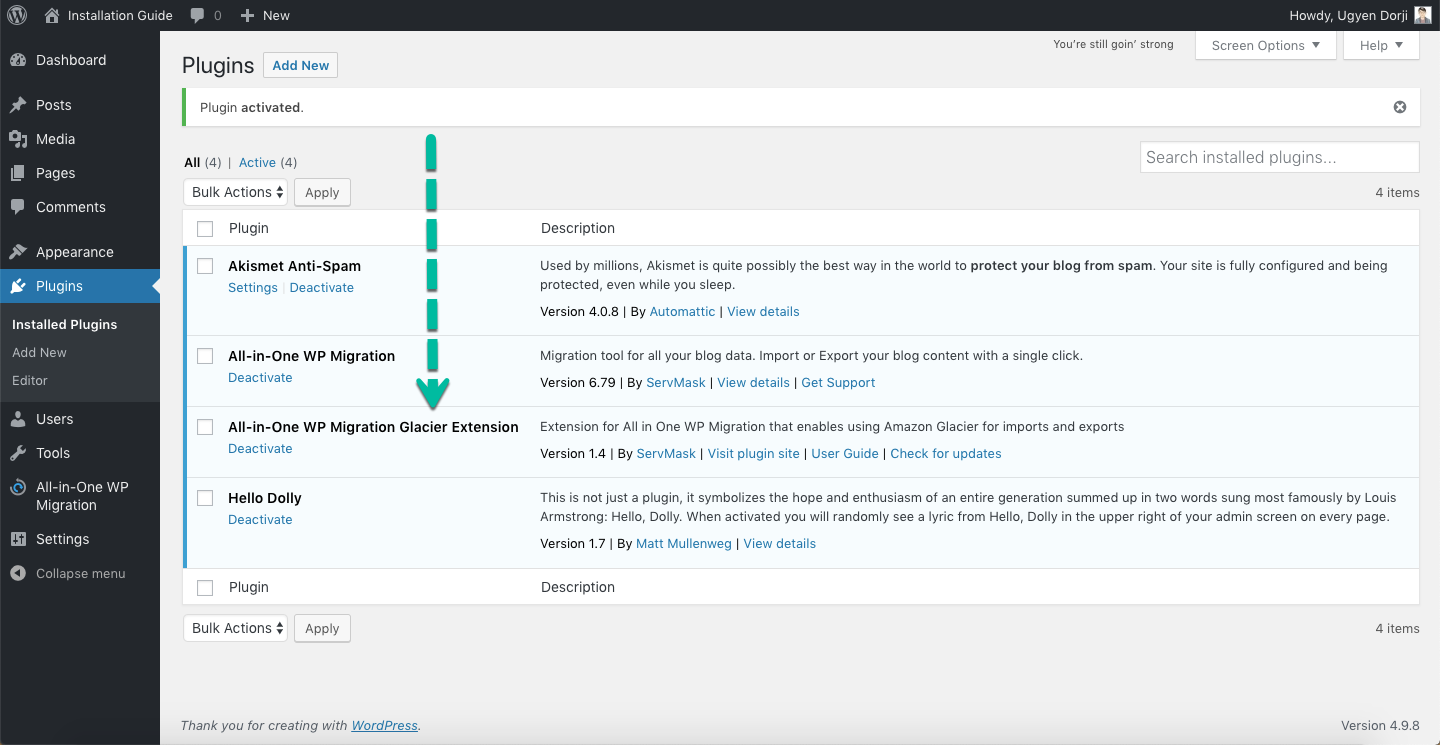Tick the Hello Dolly plugin checkbox

click(205, 498)
